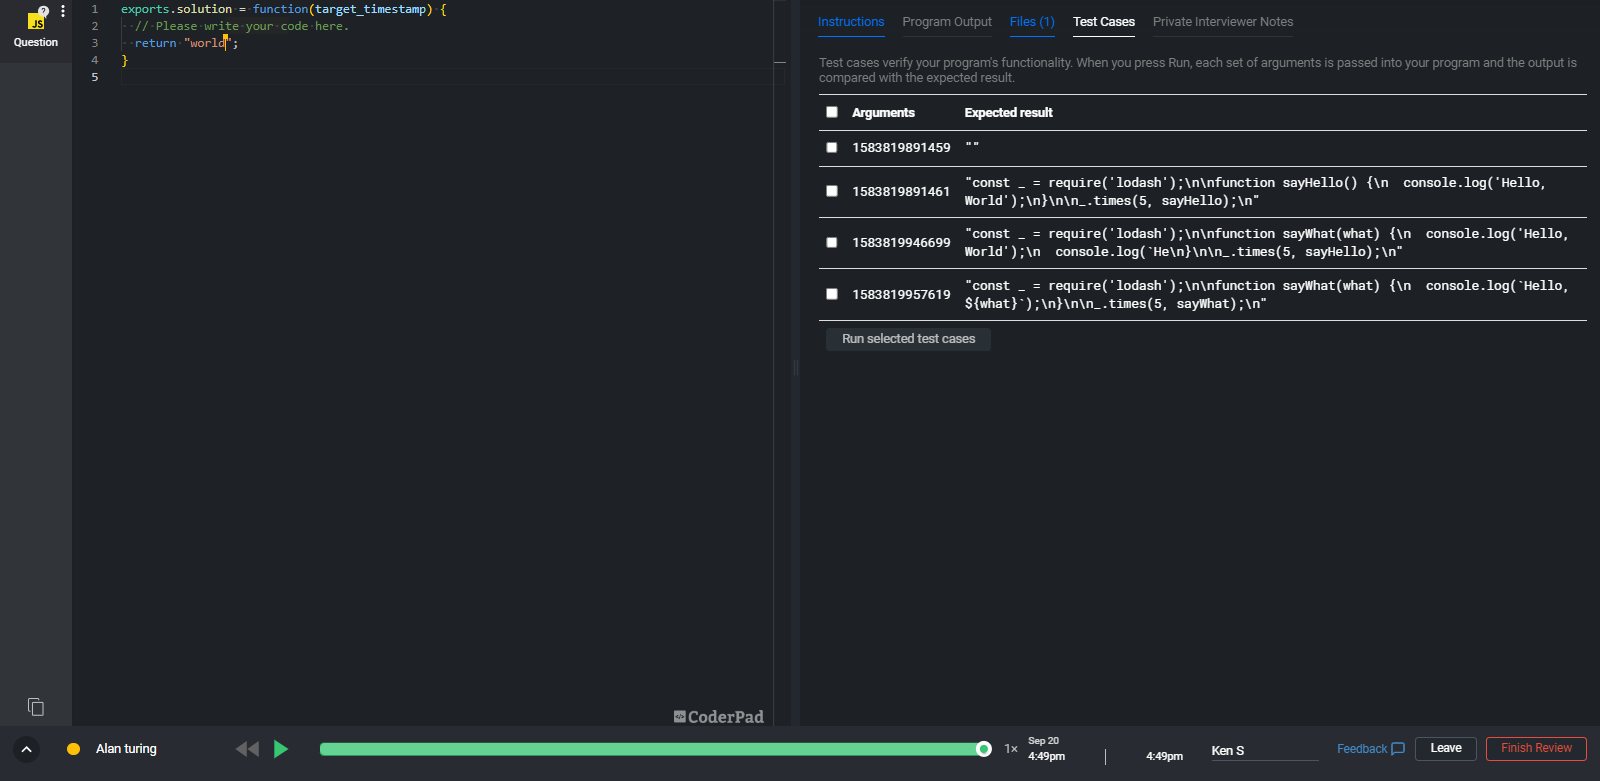Open the 1× playback speed selector
Image resolution: width=1600 pixels, height=781 pixels.
click(1011, 749)
